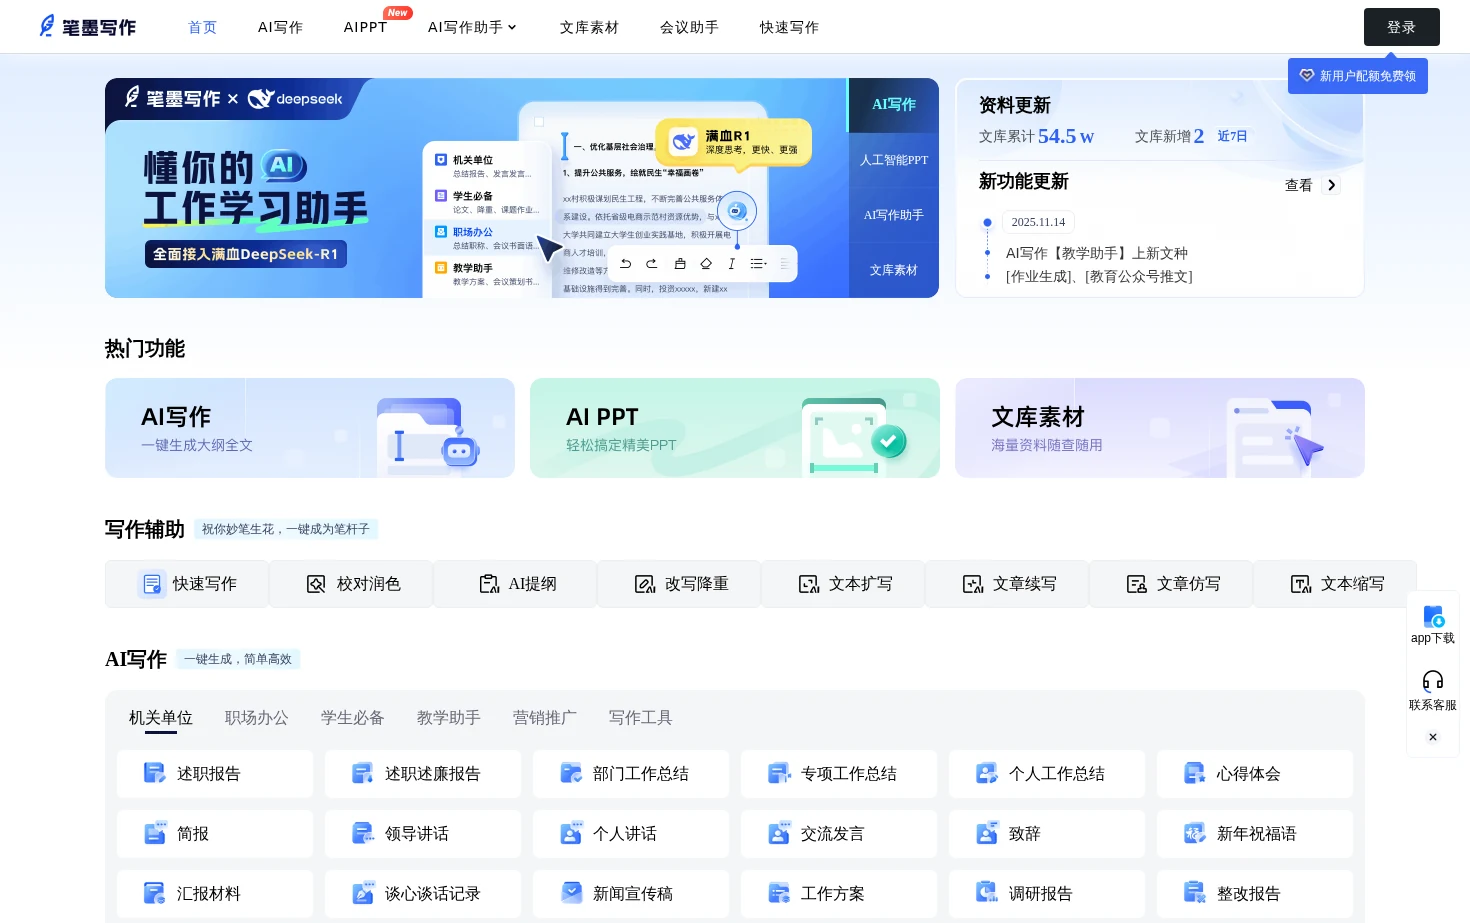The height and width of the screenshot is (923, 1470).
Task: Click the 文章续写 icon
Action: point(973,584)
